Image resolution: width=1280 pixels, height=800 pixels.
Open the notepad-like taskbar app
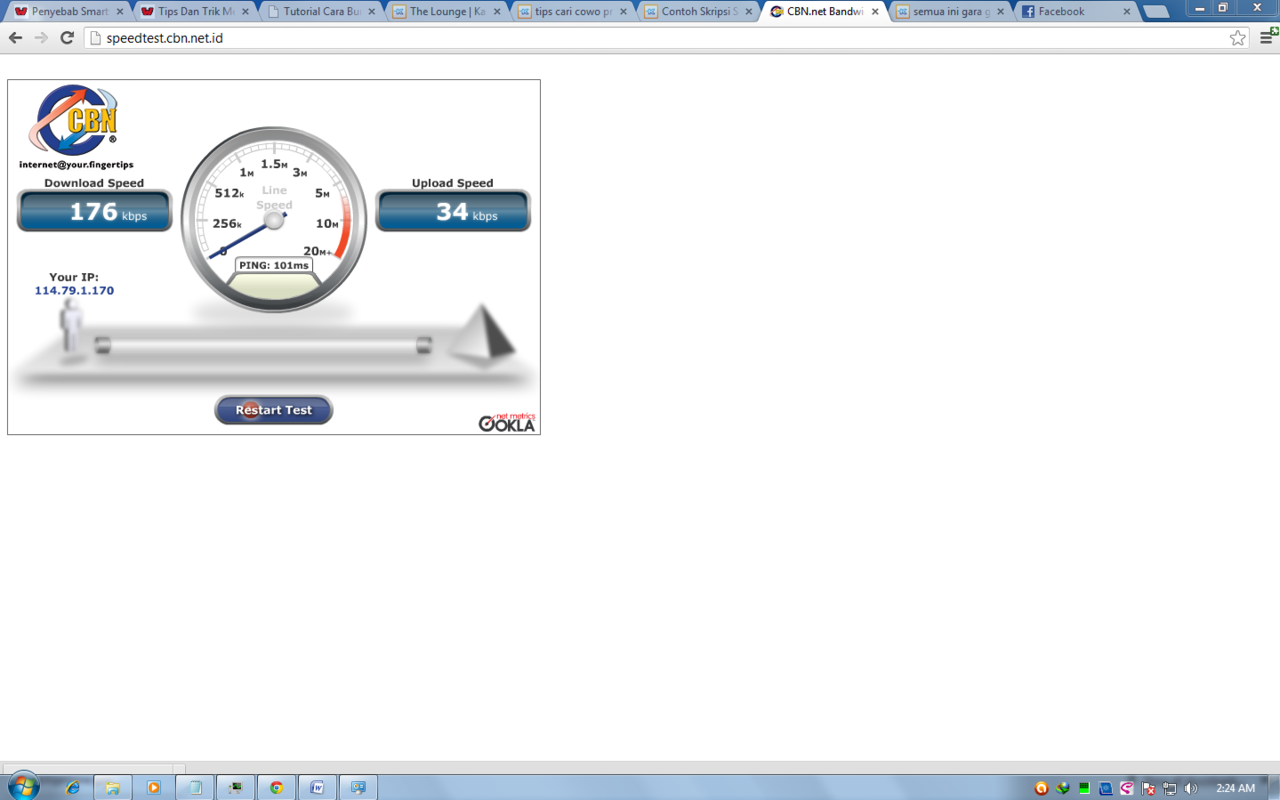(x=195, y=787)
